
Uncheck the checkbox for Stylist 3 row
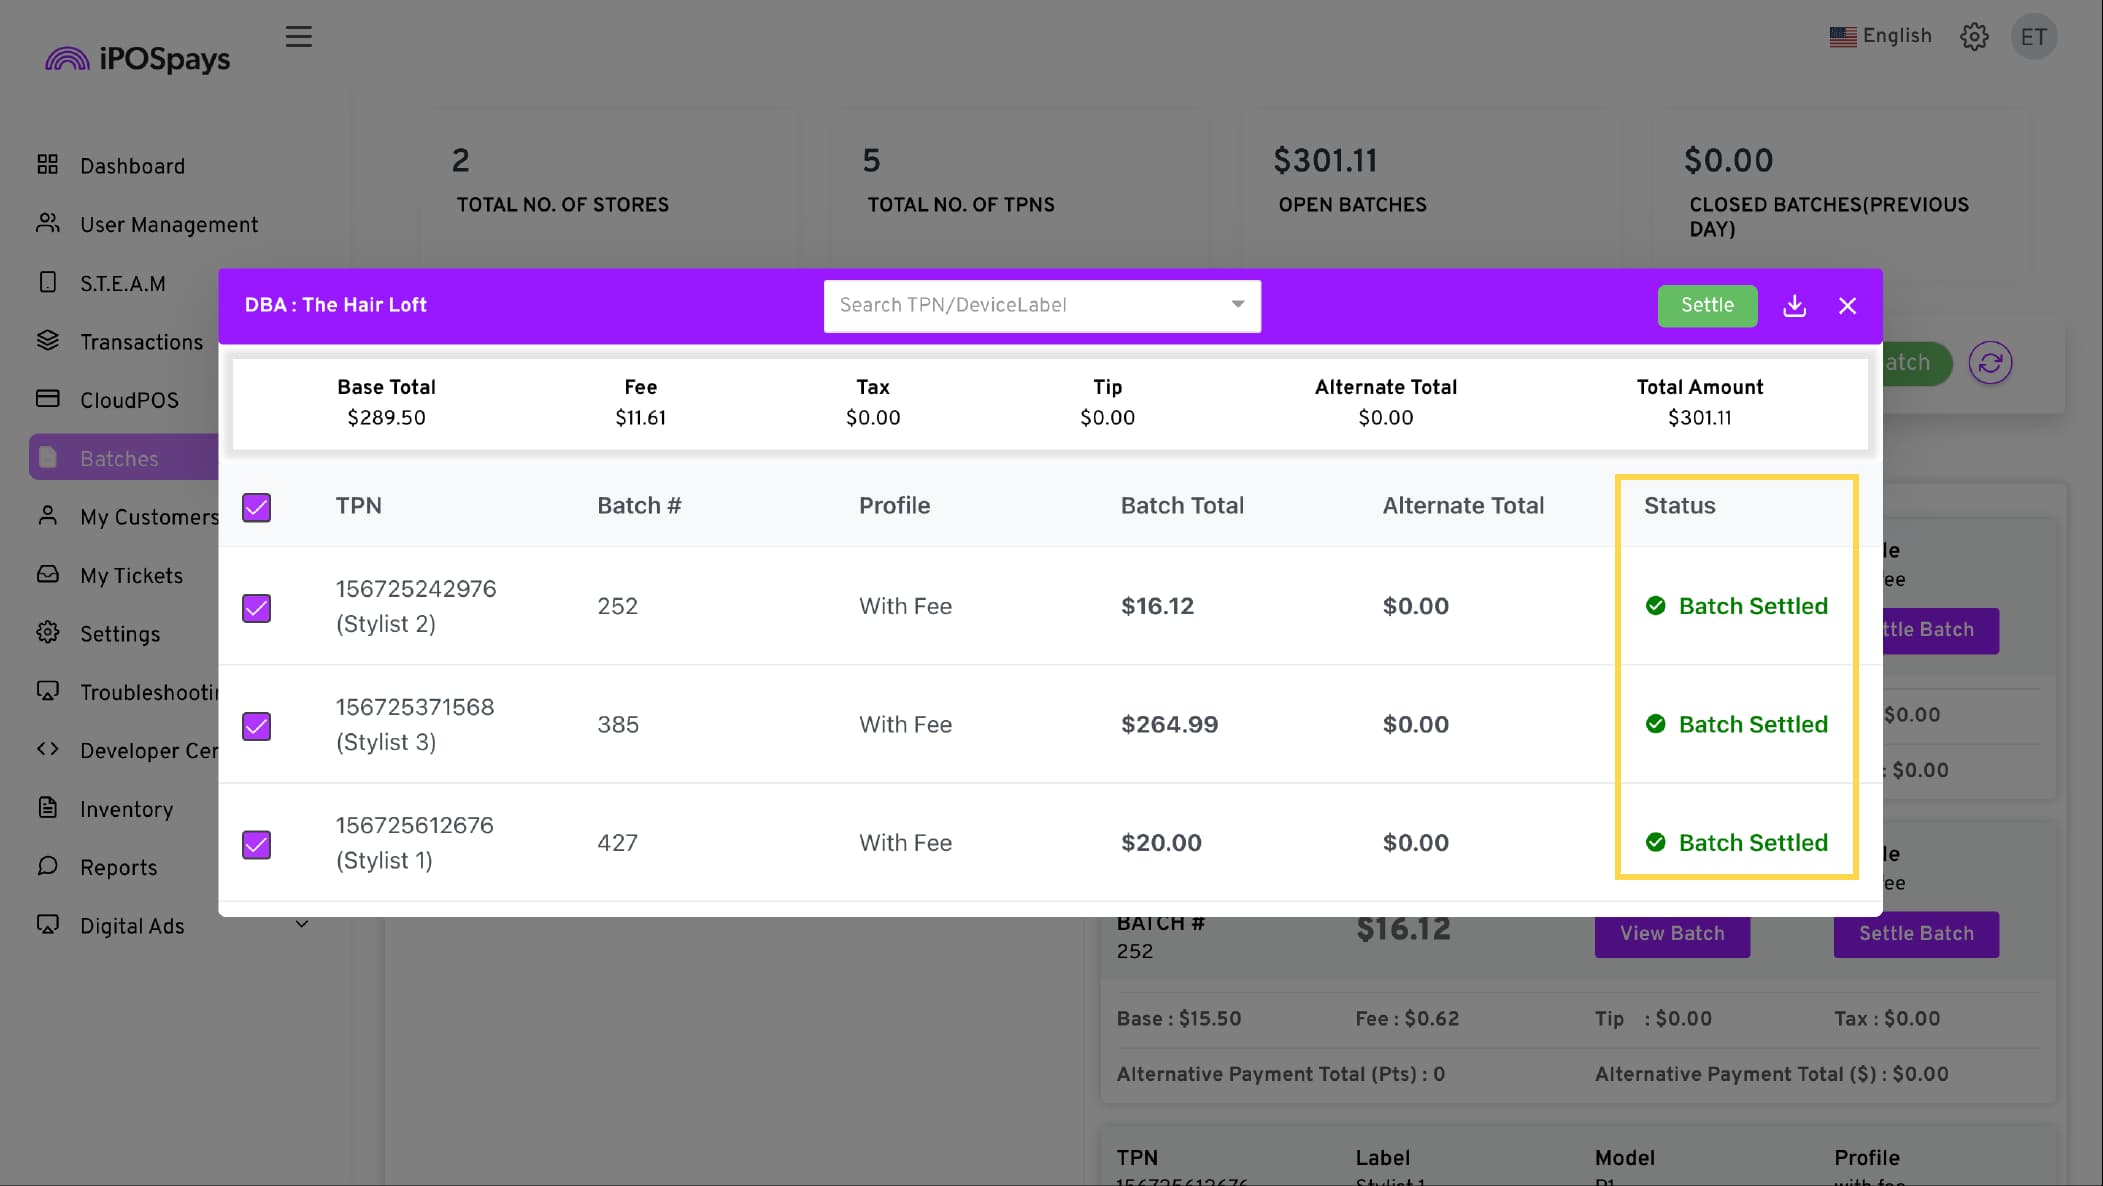[256, 726]
